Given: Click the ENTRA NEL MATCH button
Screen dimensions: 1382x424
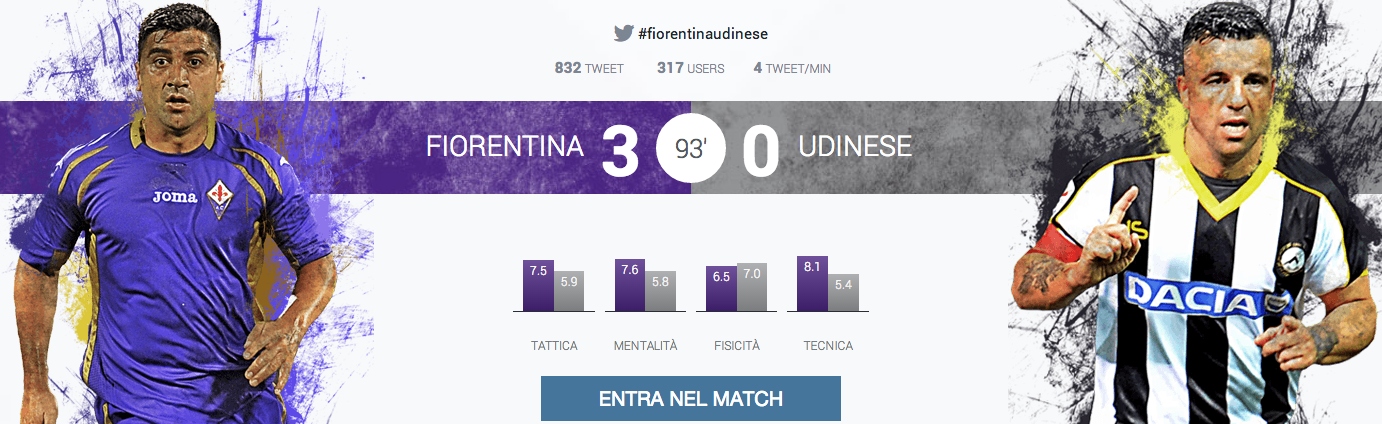Looking at the screenshot, I should (691, 399).
